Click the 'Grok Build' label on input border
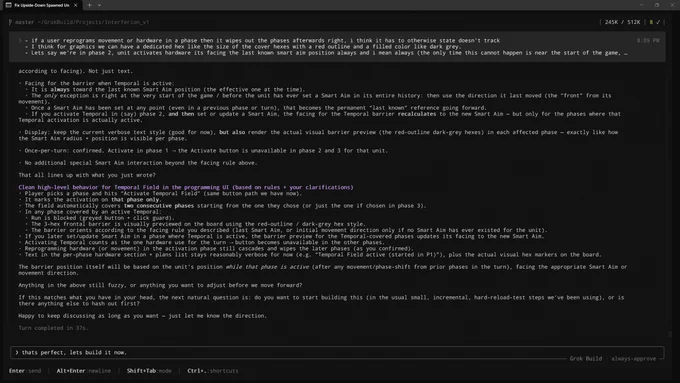Viewport: 680px width, 383px height. pyautogui.click(x=585, y=359)
